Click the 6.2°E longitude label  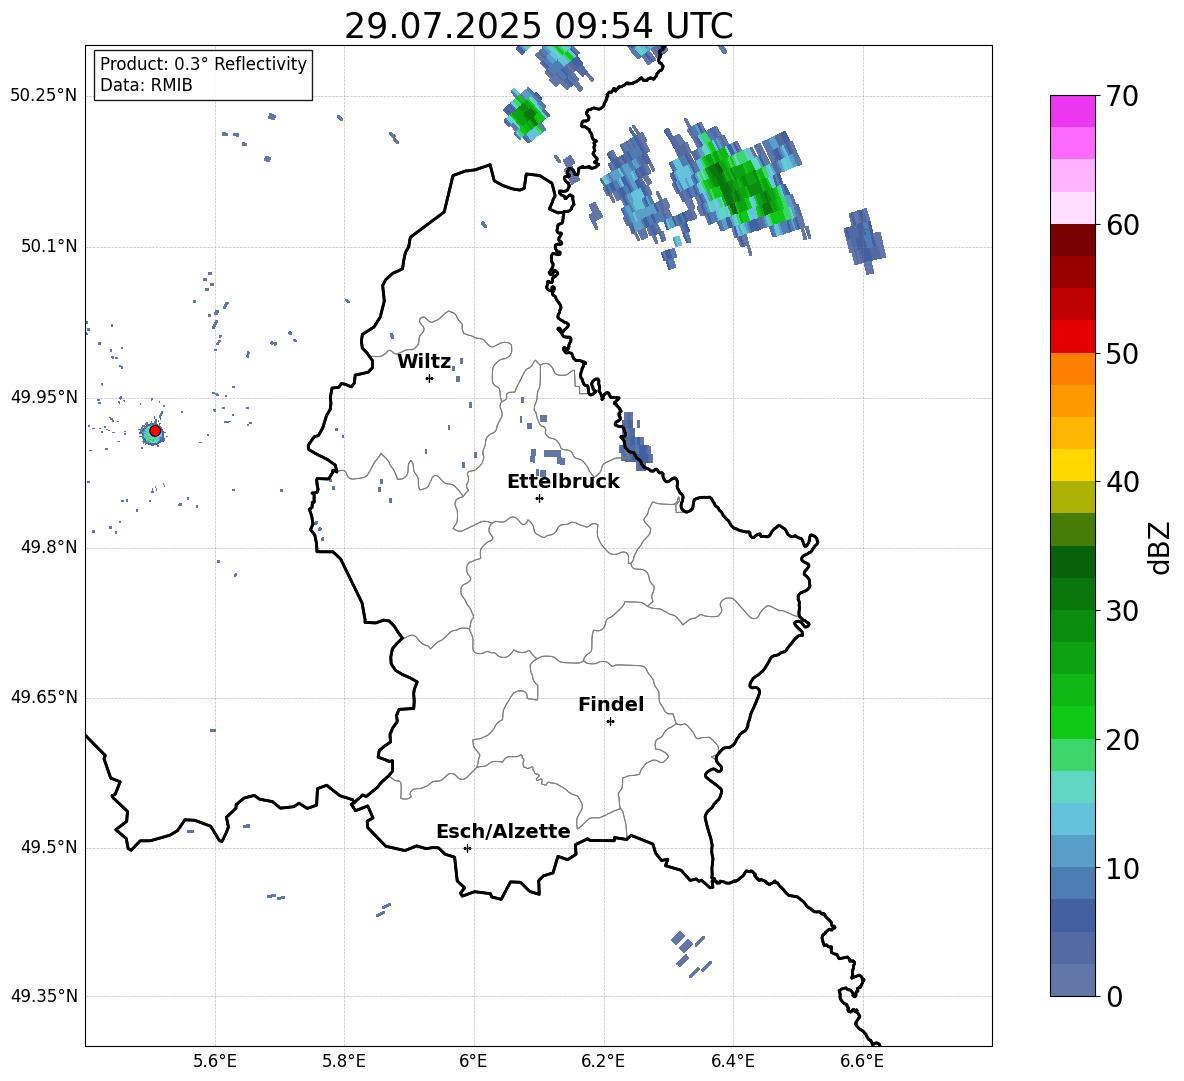click(603, 1061)
